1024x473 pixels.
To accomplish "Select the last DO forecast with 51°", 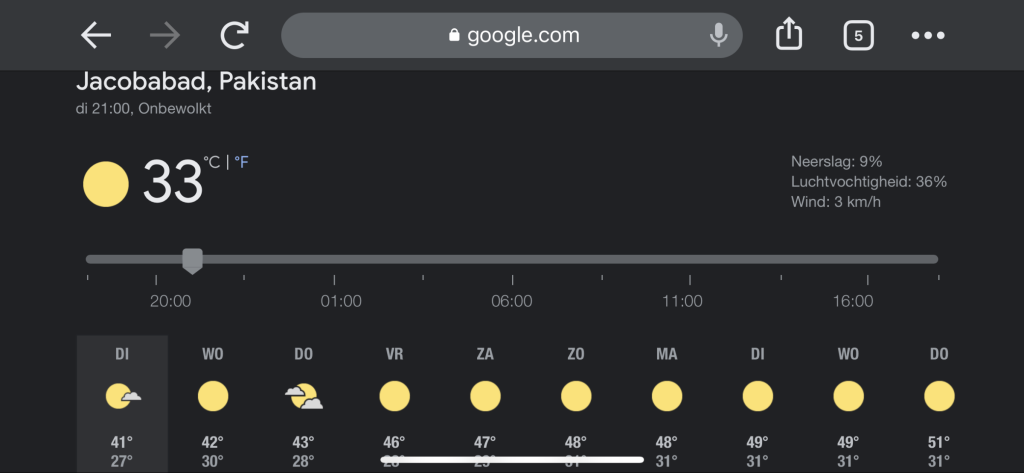I will [939, 404].
